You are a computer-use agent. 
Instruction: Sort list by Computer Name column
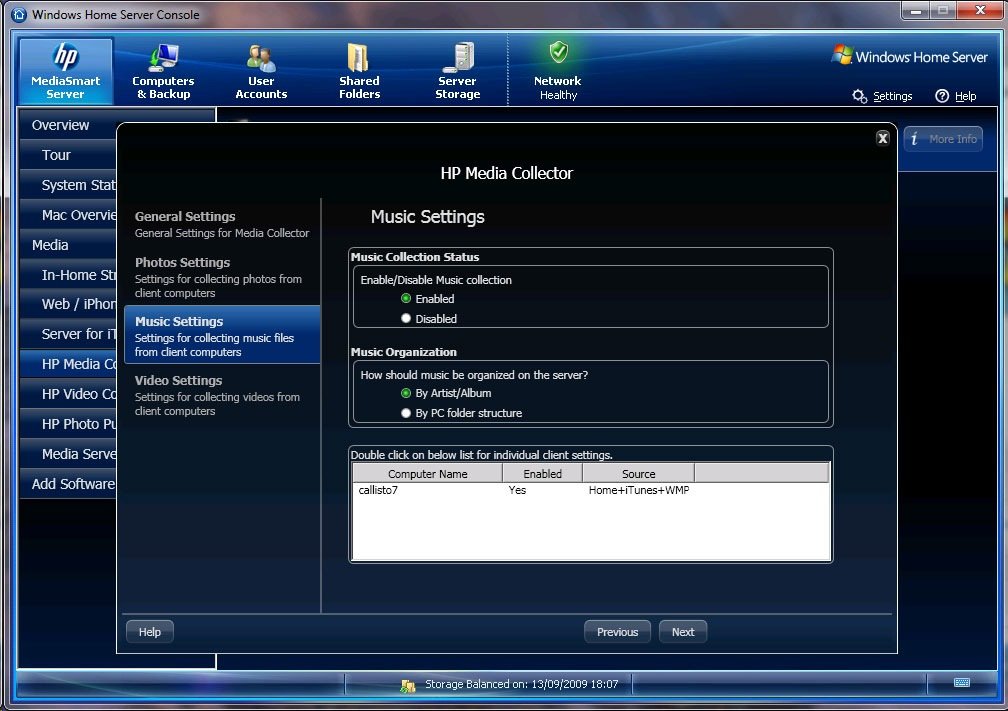428,473
